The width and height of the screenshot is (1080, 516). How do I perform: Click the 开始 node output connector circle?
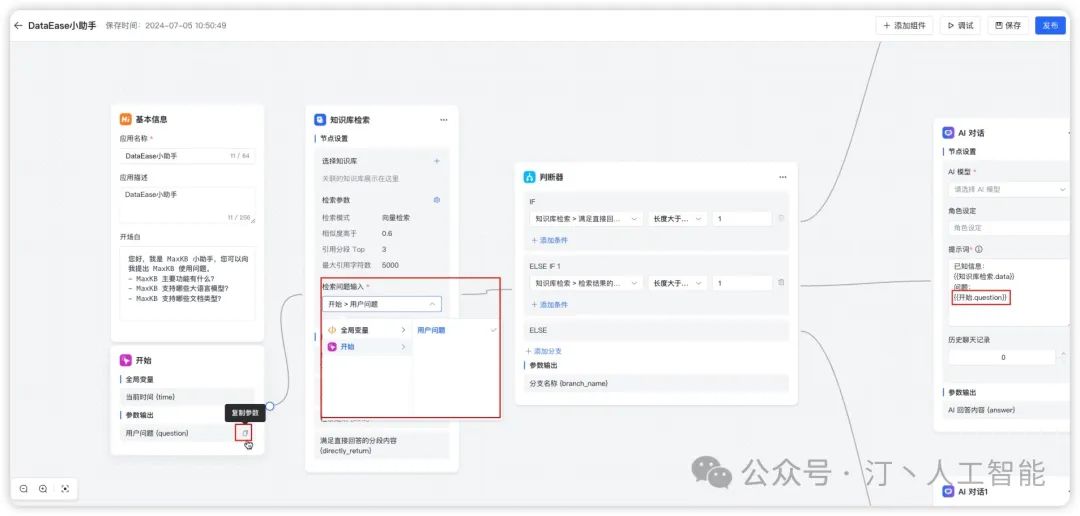point(269,406)
